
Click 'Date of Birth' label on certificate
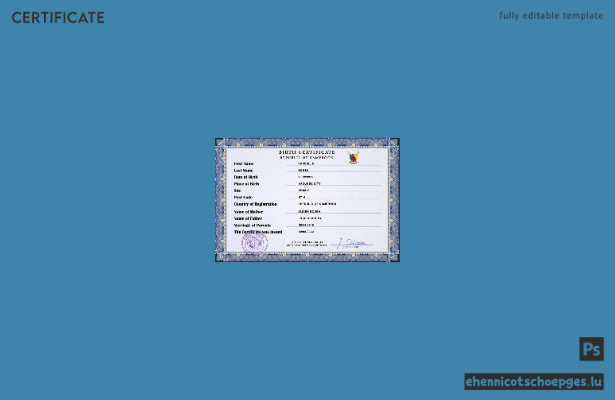[x=246, y=177]
